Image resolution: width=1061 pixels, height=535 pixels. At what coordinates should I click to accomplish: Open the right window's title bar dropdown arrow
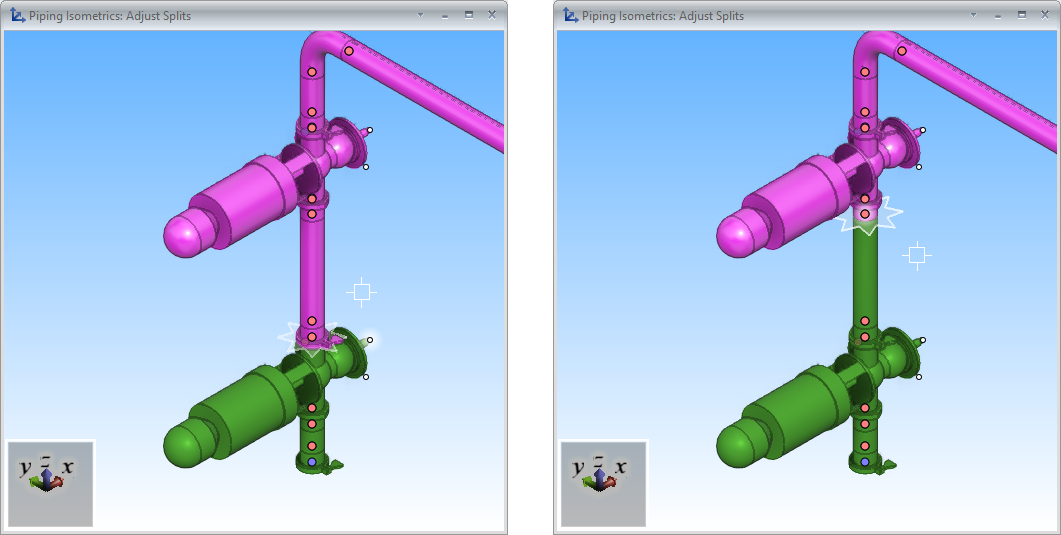(973, 15)
